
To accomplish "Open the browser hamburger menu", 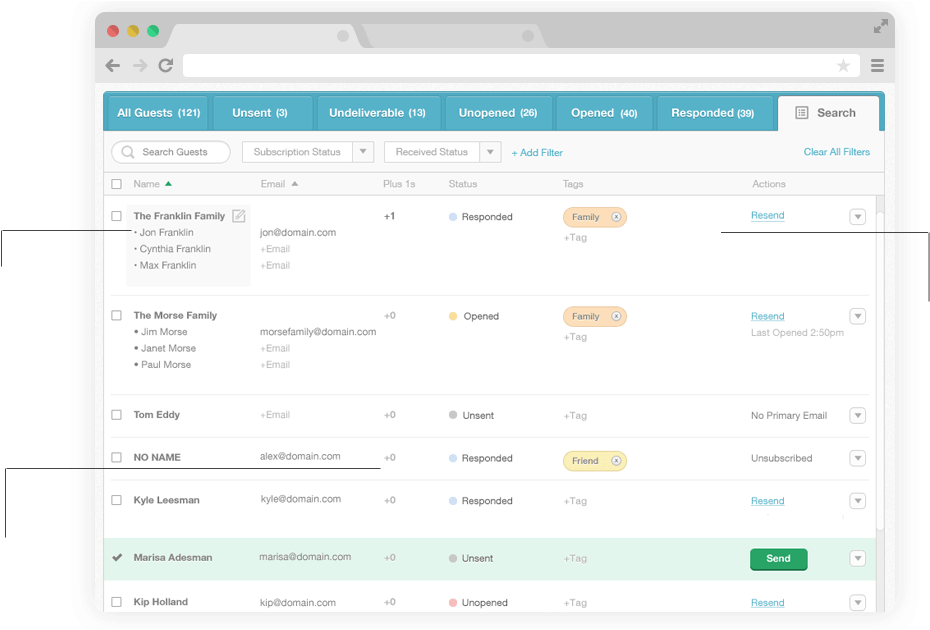I will click(877, 66).
